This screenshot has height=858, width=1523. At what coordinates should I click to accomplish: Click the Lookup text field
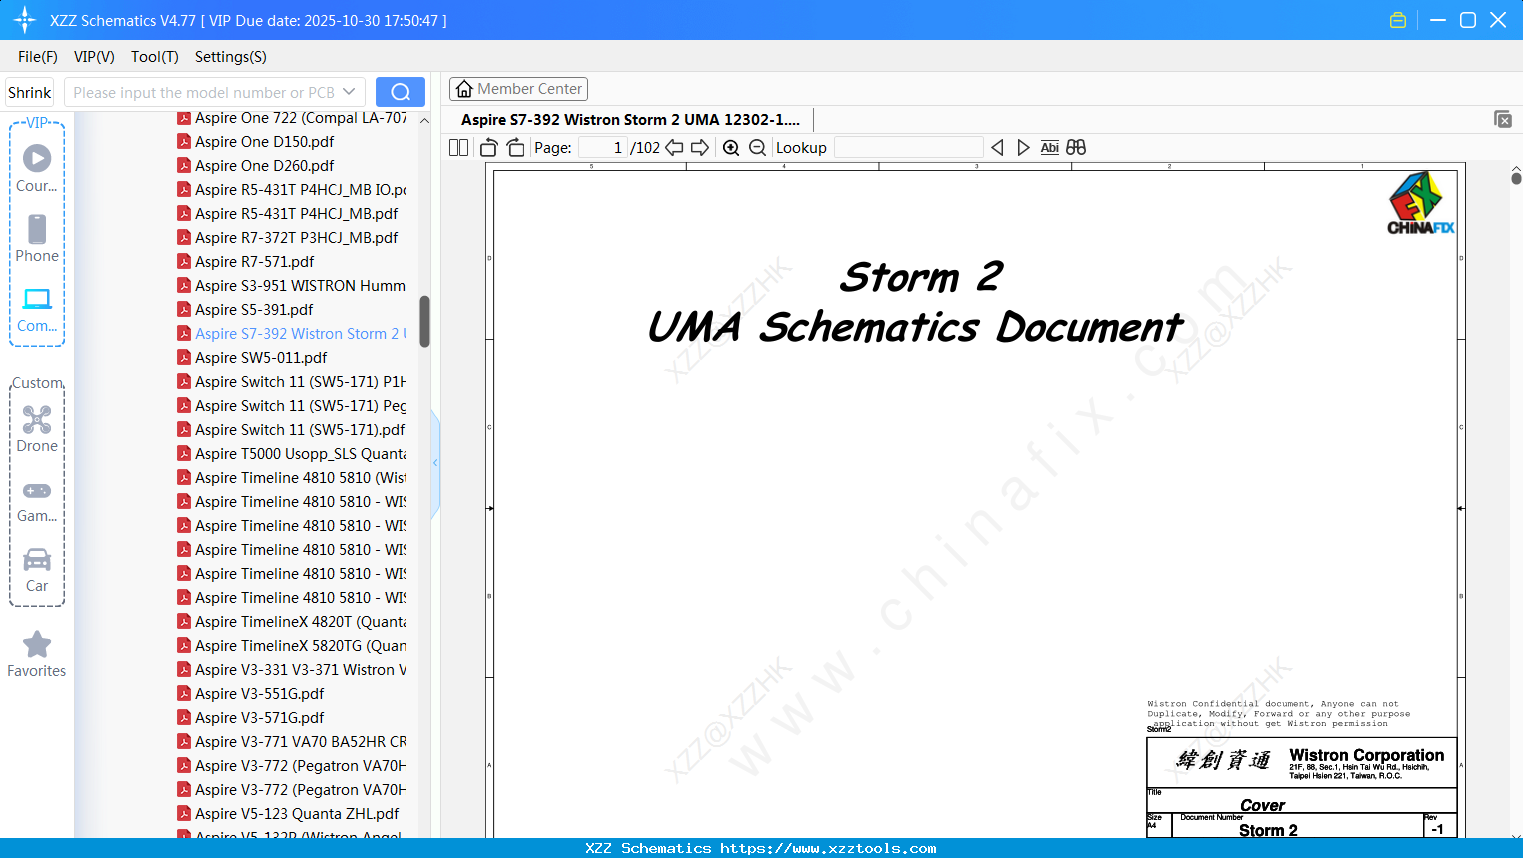pyautogui.click(x=909, y=148)
